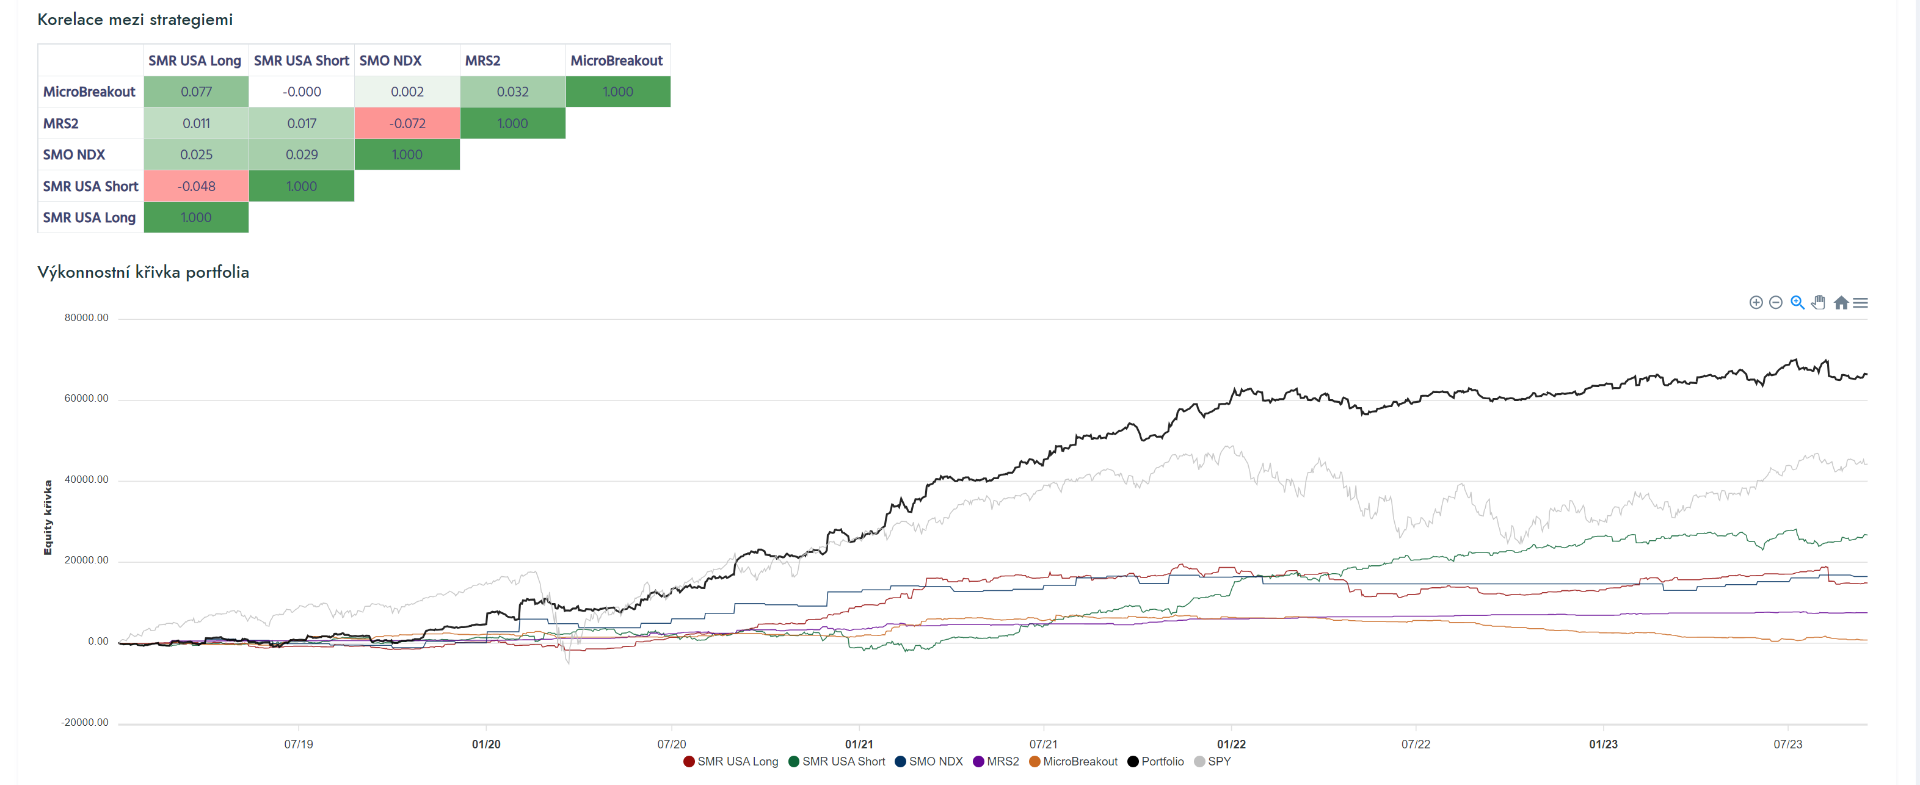Image resolution: width=1920 pixels, height=785 pixels.
Task: Click the -0.072 correlation cell
Action: point(407,123)
